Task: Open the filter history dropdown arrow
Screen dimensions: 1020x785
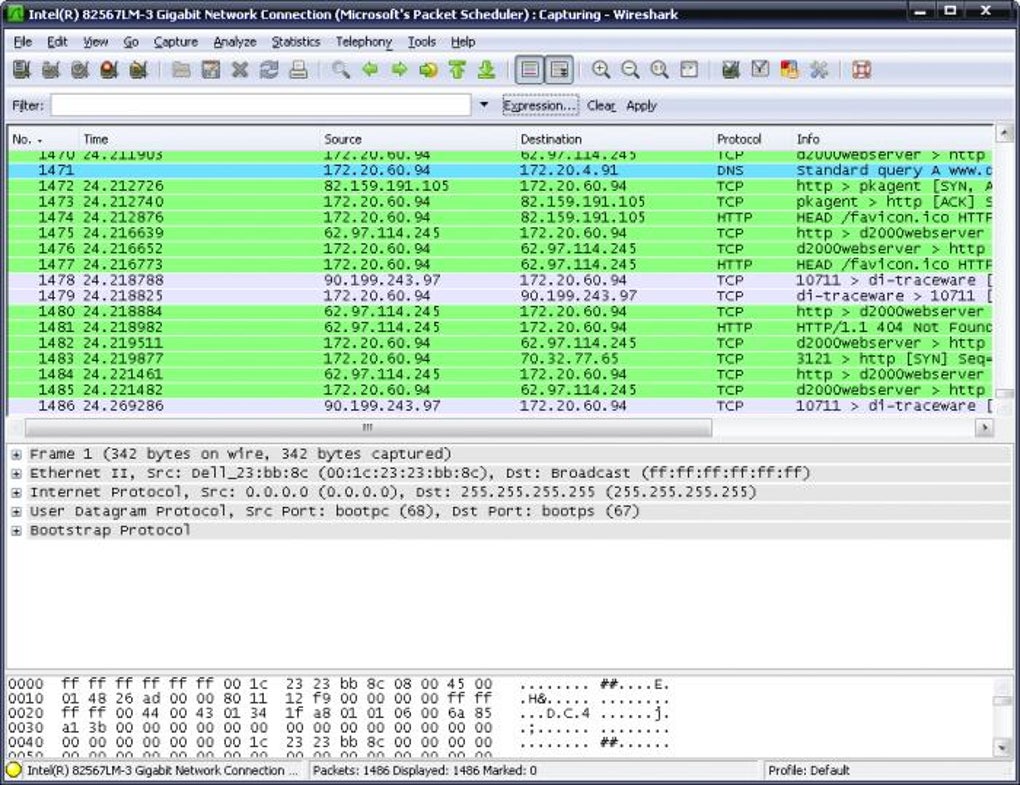Action: (x=484, y=105)
